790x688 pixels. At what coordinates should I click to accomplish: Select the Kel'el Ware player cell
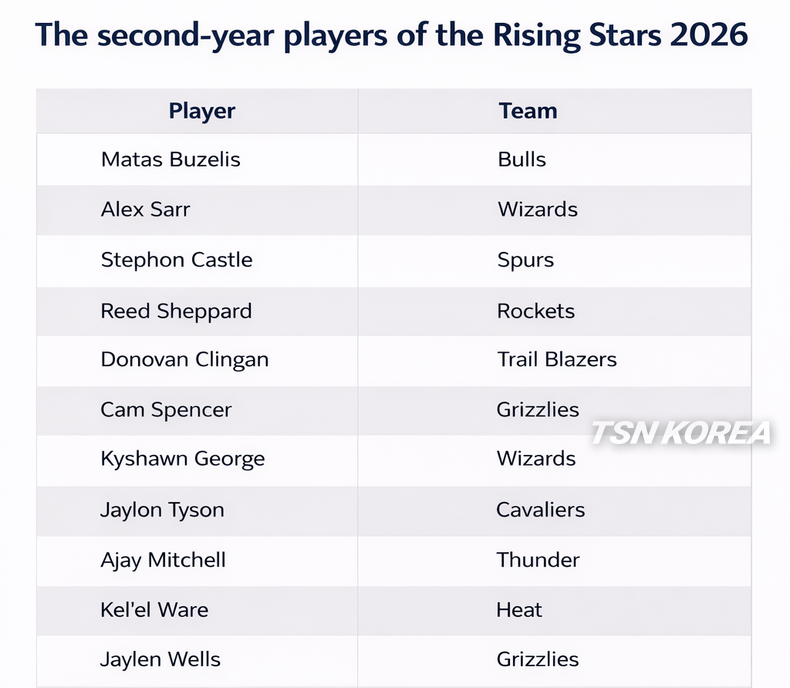[154, 610]
